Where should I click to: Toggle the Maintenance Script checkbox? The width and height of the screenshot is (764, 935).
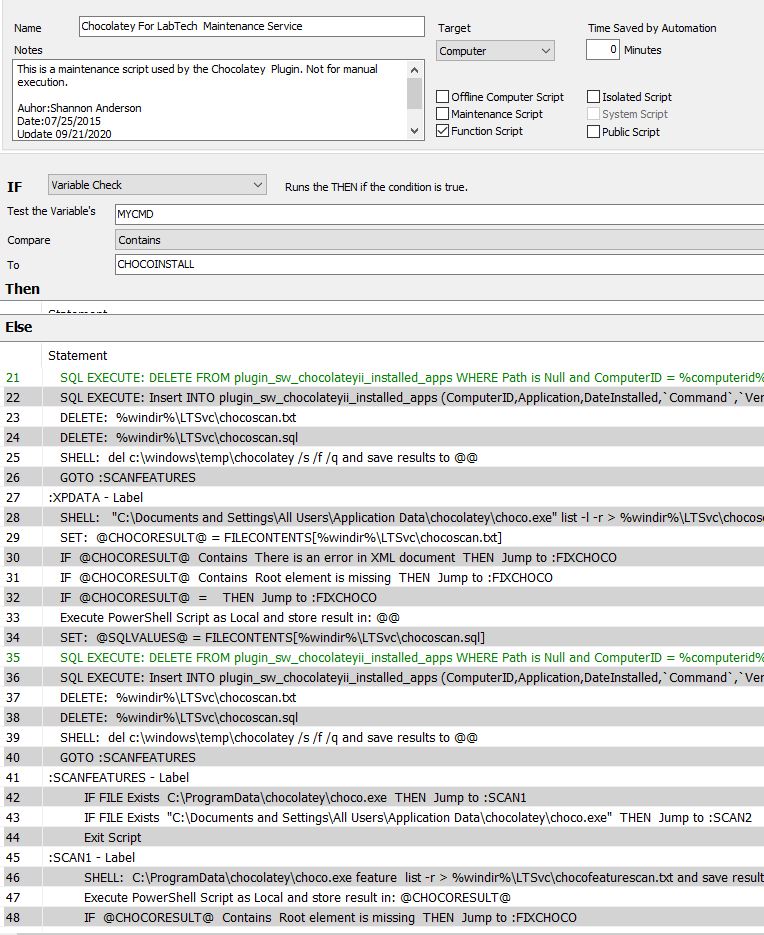pos(443,114)
